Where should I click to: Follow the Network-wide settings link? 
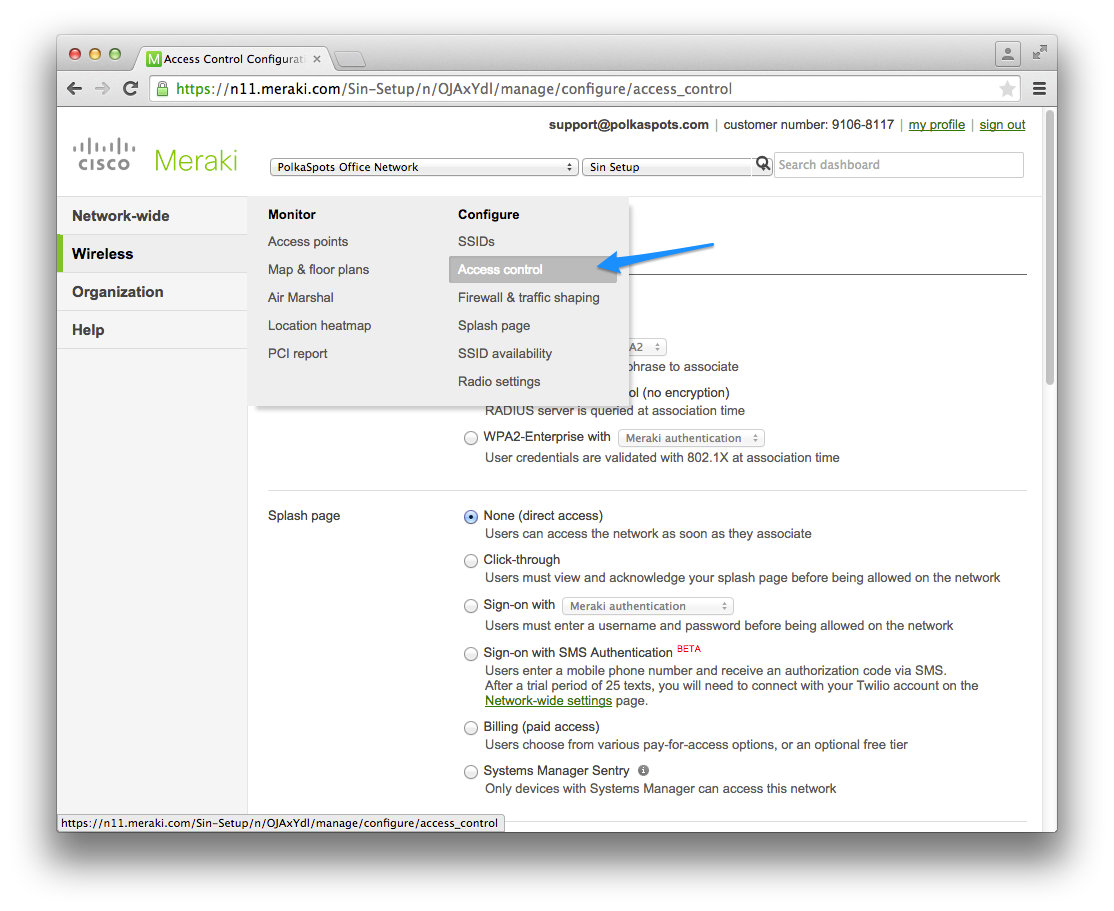(548, 701)
